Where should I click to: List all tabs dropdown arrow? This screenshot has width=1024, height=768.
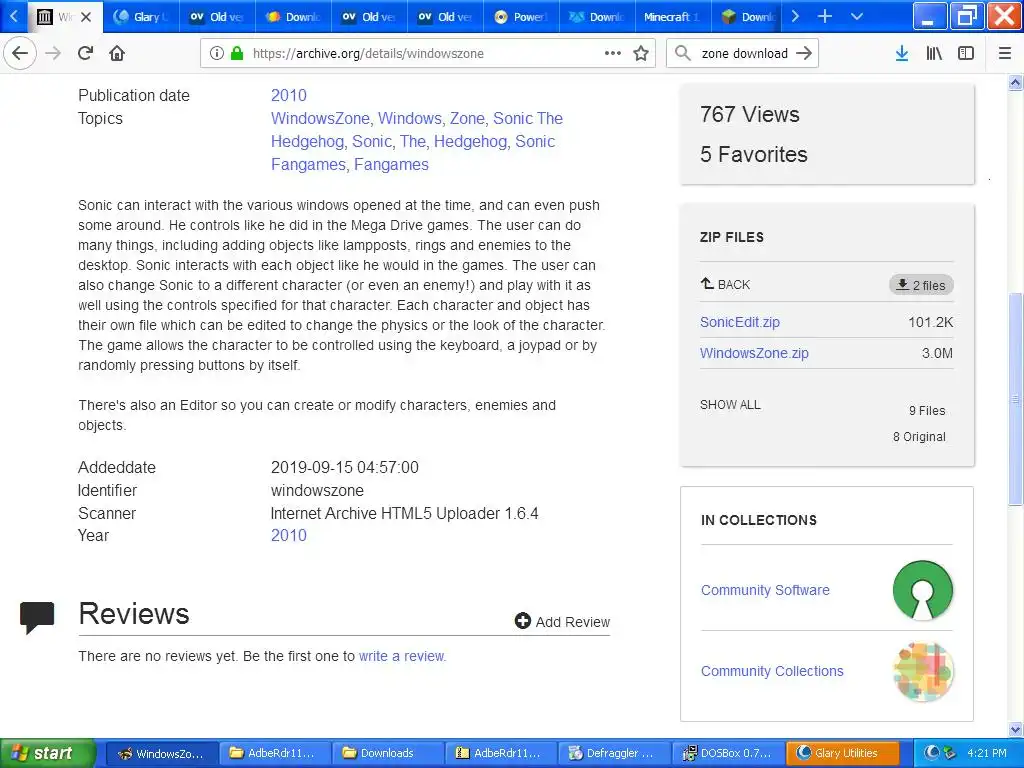[857, 16]
